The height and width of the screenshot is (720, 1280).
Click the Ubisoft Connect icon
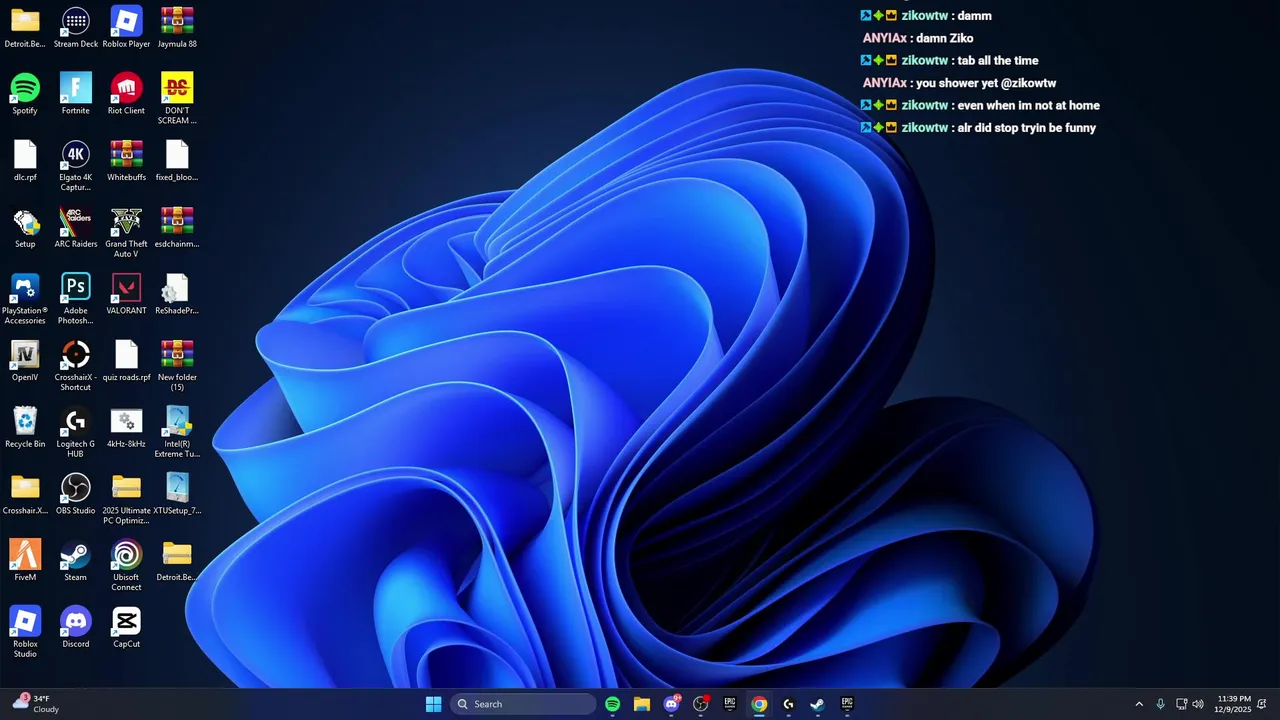126,566
